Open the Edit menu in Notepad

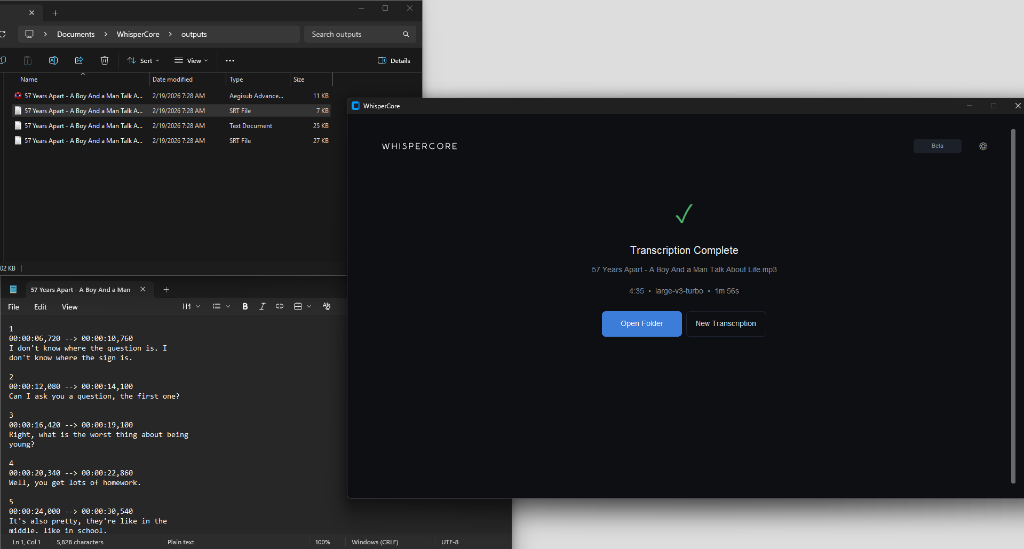click(x=40, y=307)
